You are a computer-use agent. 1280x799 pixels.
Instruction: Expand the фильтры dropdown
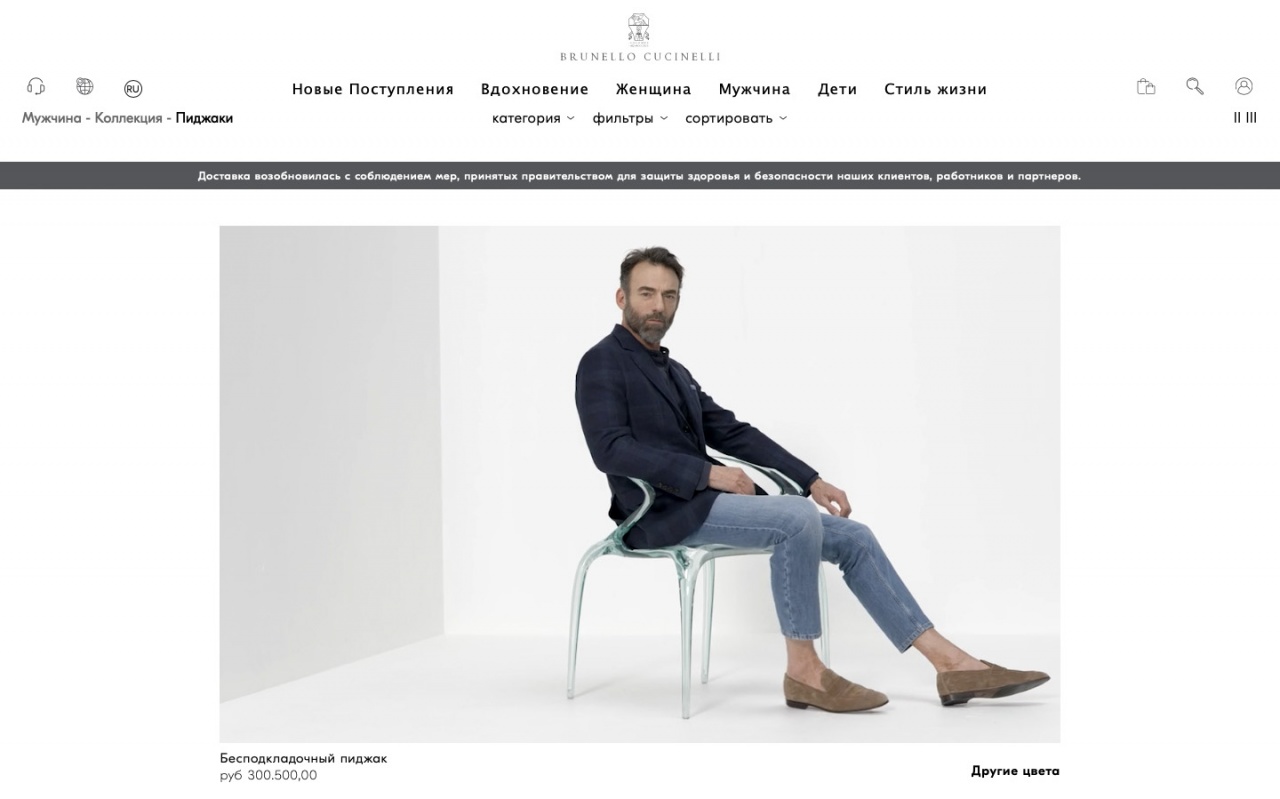point(630,118)
